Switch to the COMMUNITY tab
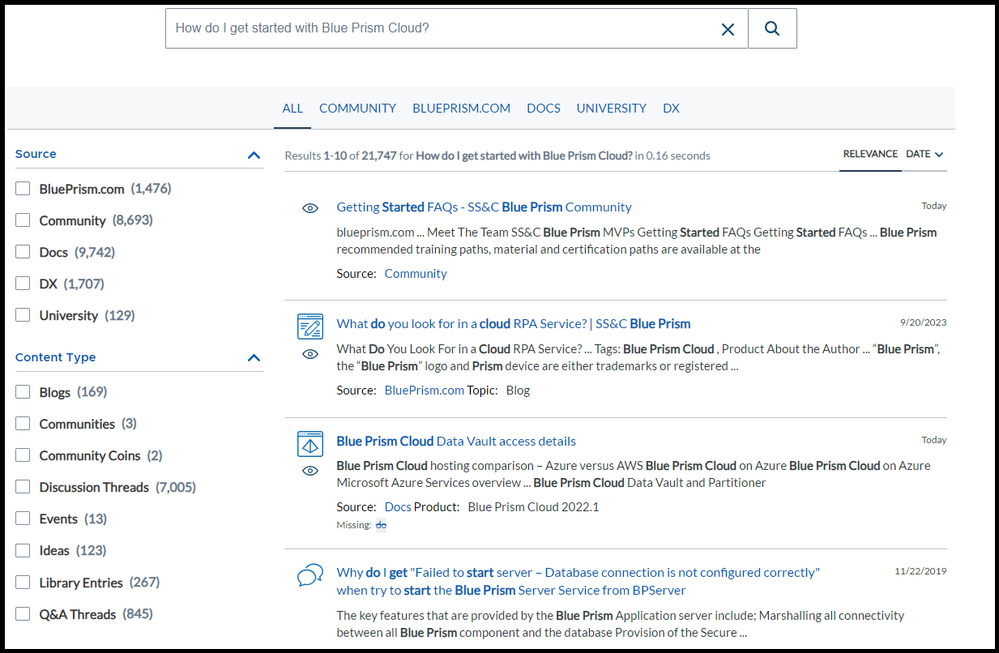The height and width of the screenshot is (653, 999). (x=357, y=108)
